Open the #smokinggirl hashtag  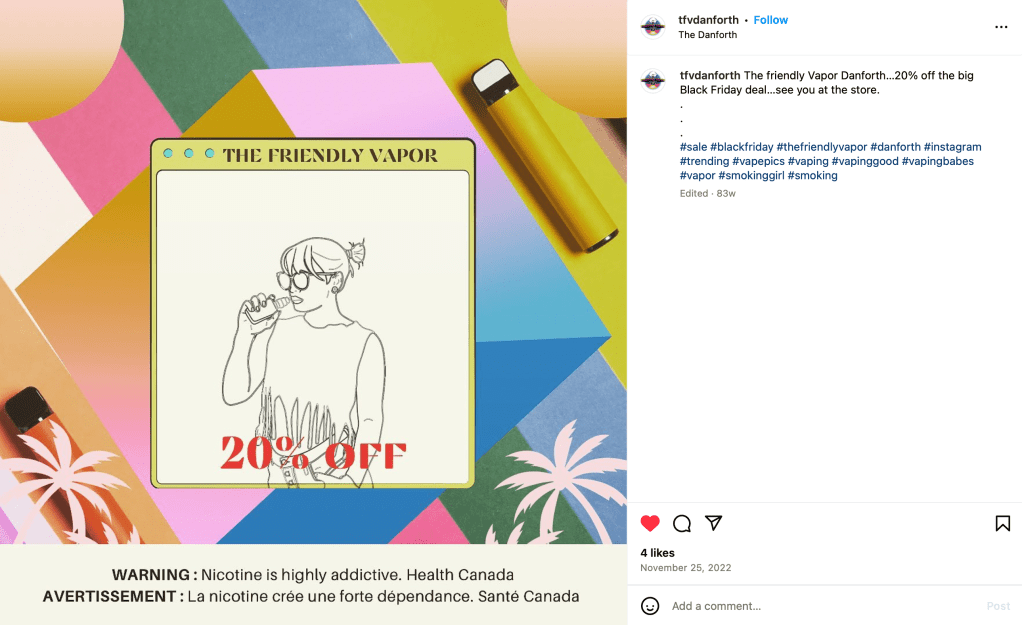click(x=752, y=176)
